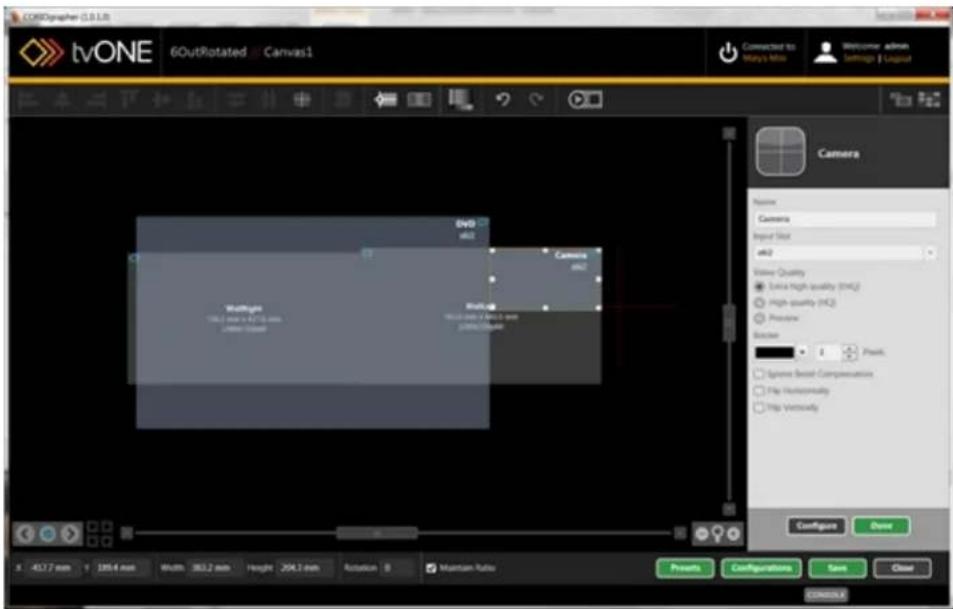Click the align left toolbar icon
Screen dimensions: 953x609
[x=27, y=100]
